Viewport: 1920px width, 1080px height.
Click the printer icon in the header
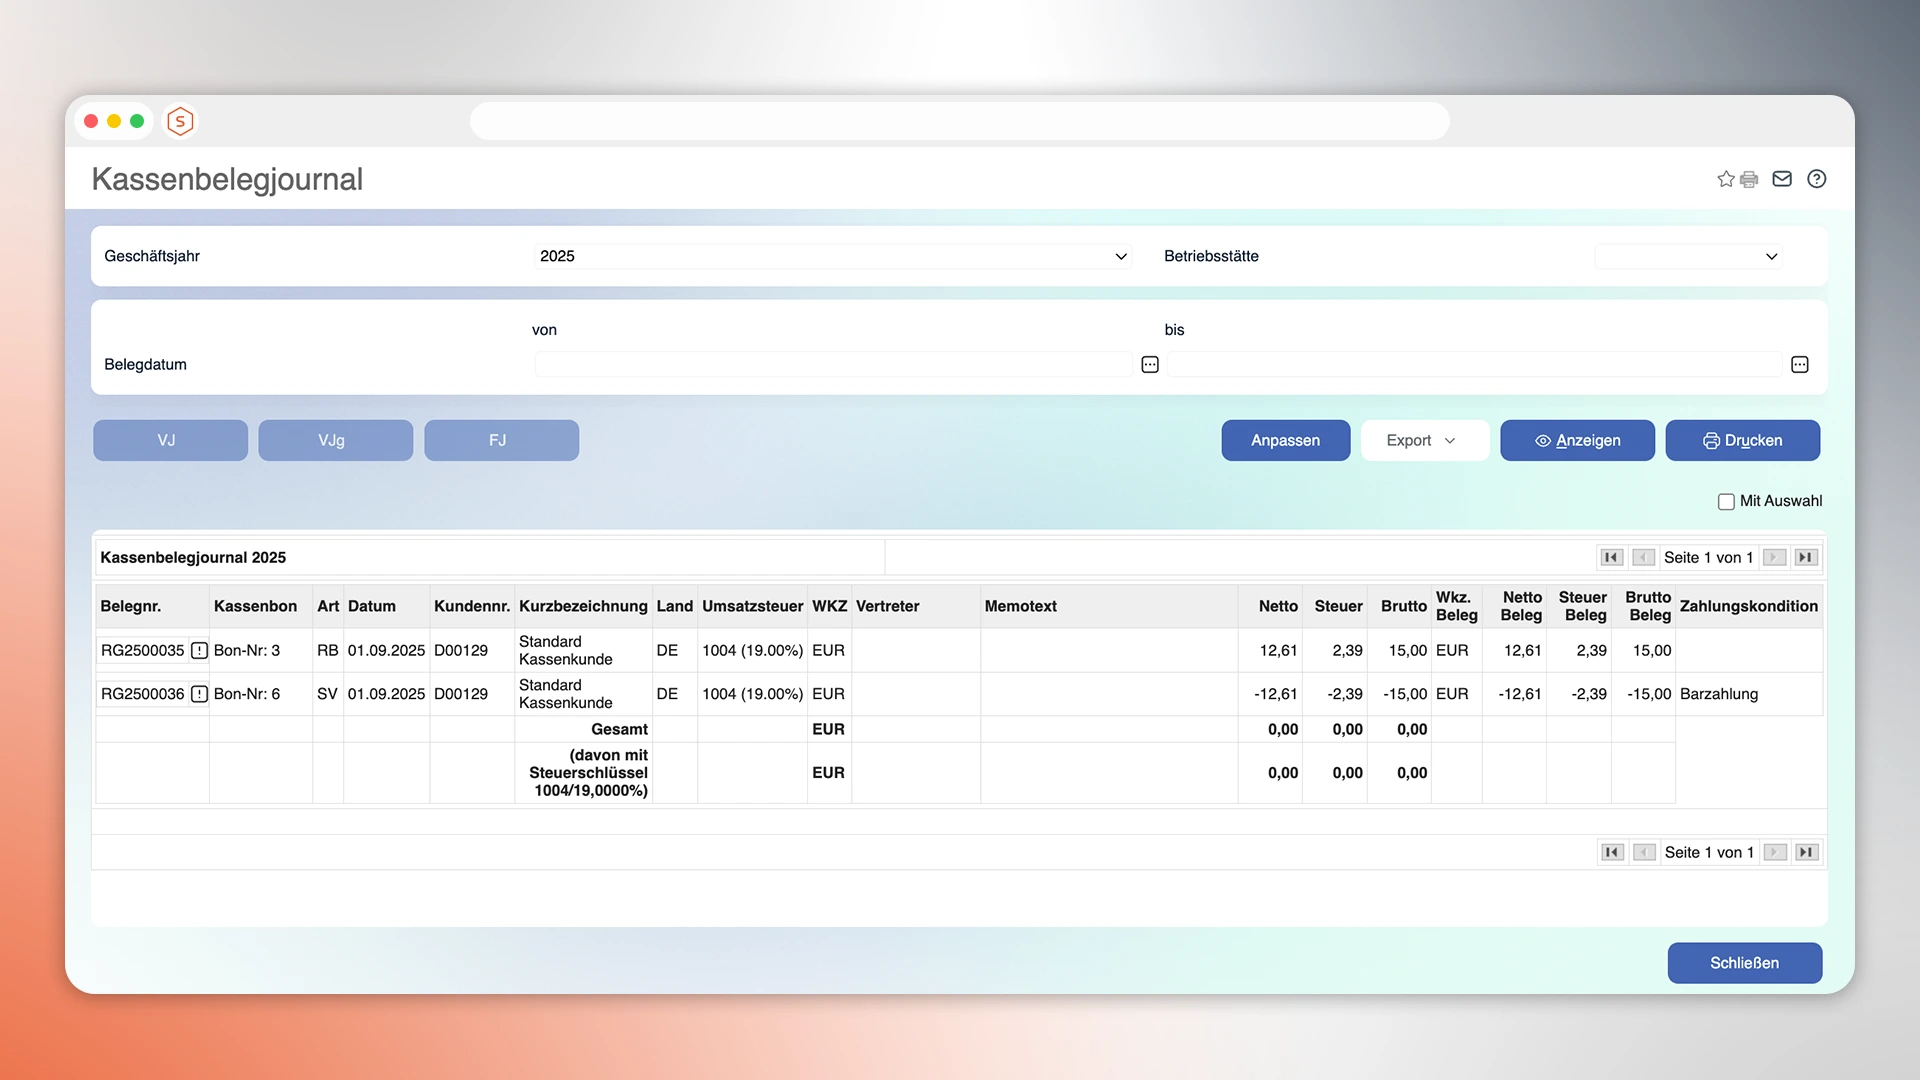tap(1749, 179)
